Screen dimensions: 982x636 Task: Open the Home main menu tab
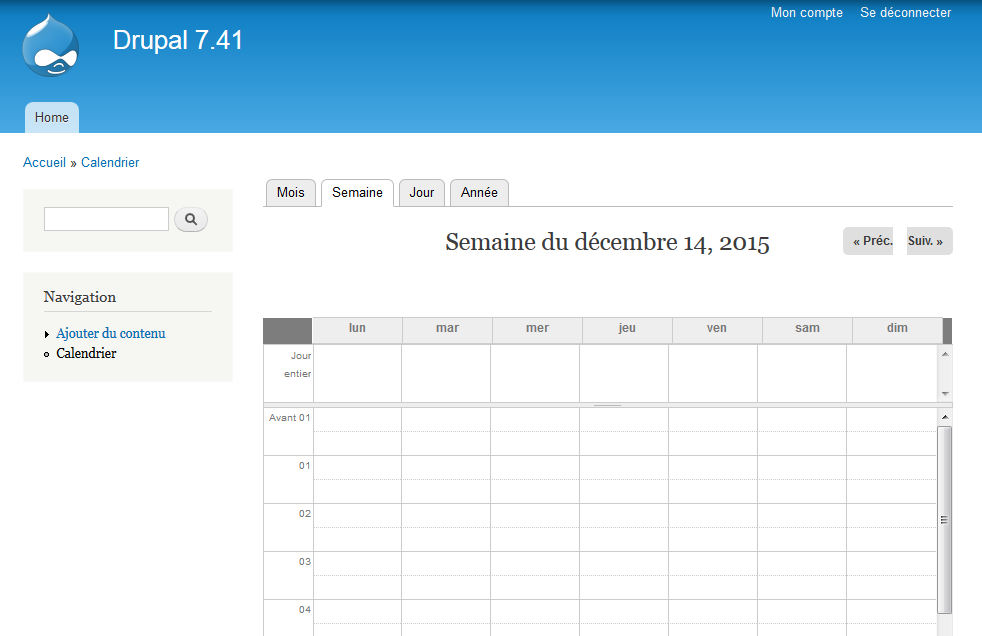[52, 118]
